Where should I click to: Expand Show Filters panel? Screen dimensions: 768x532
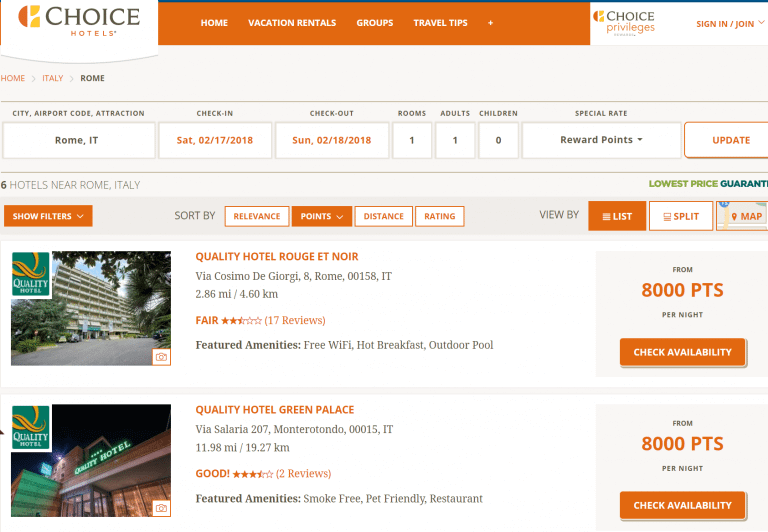[x=48, y=216]
